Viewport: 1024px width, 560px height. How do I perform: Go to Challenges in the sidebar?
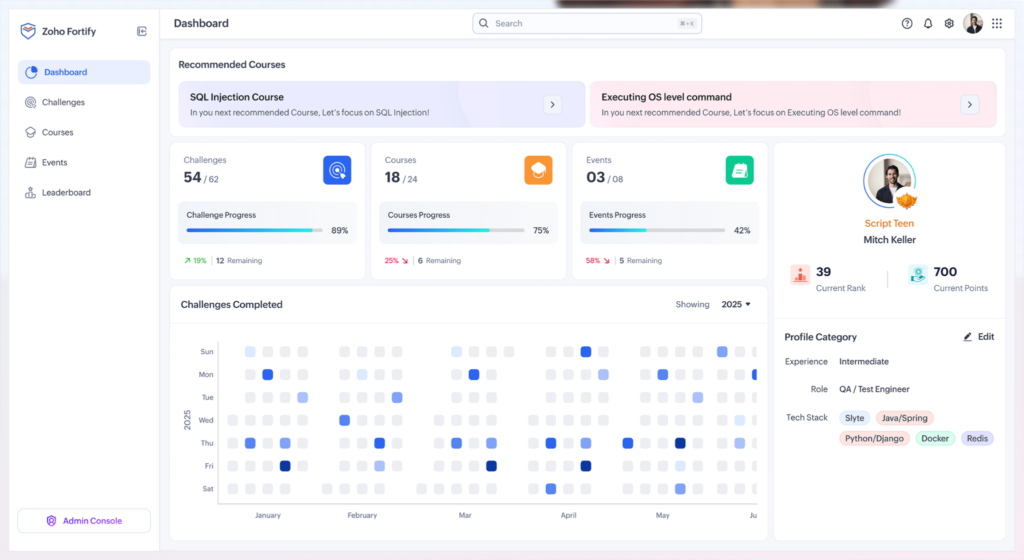84,102
